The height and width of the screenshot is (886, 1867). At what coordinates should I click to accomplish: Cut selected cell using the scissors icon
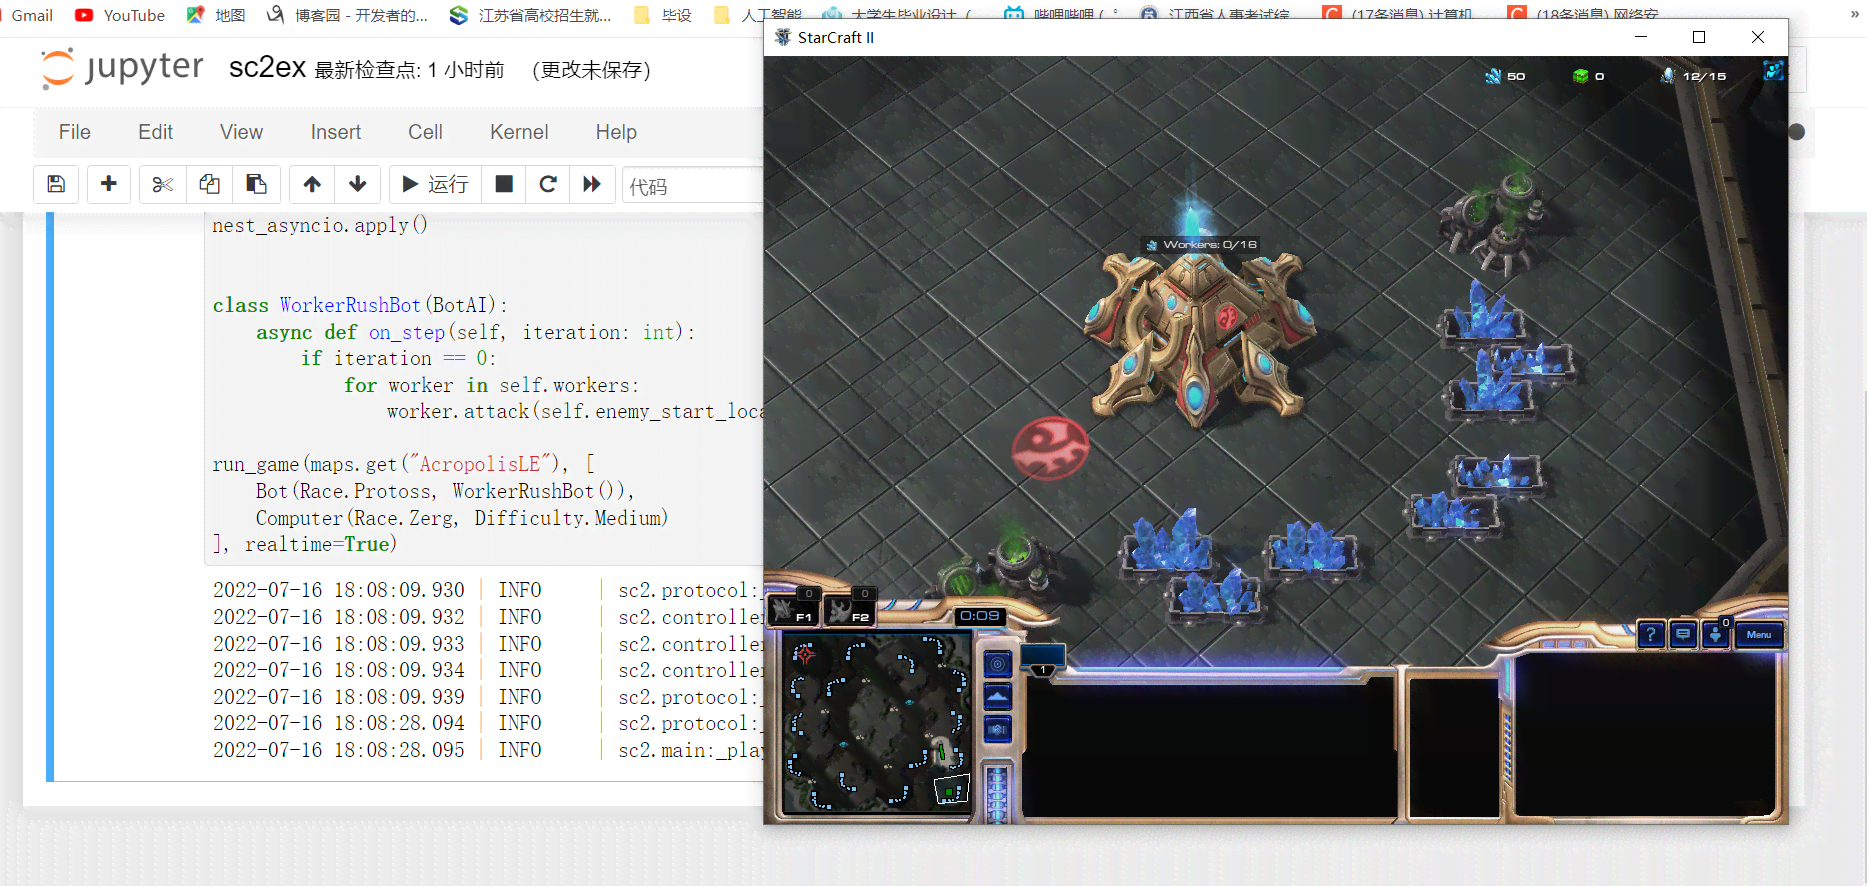click(162, 184)
